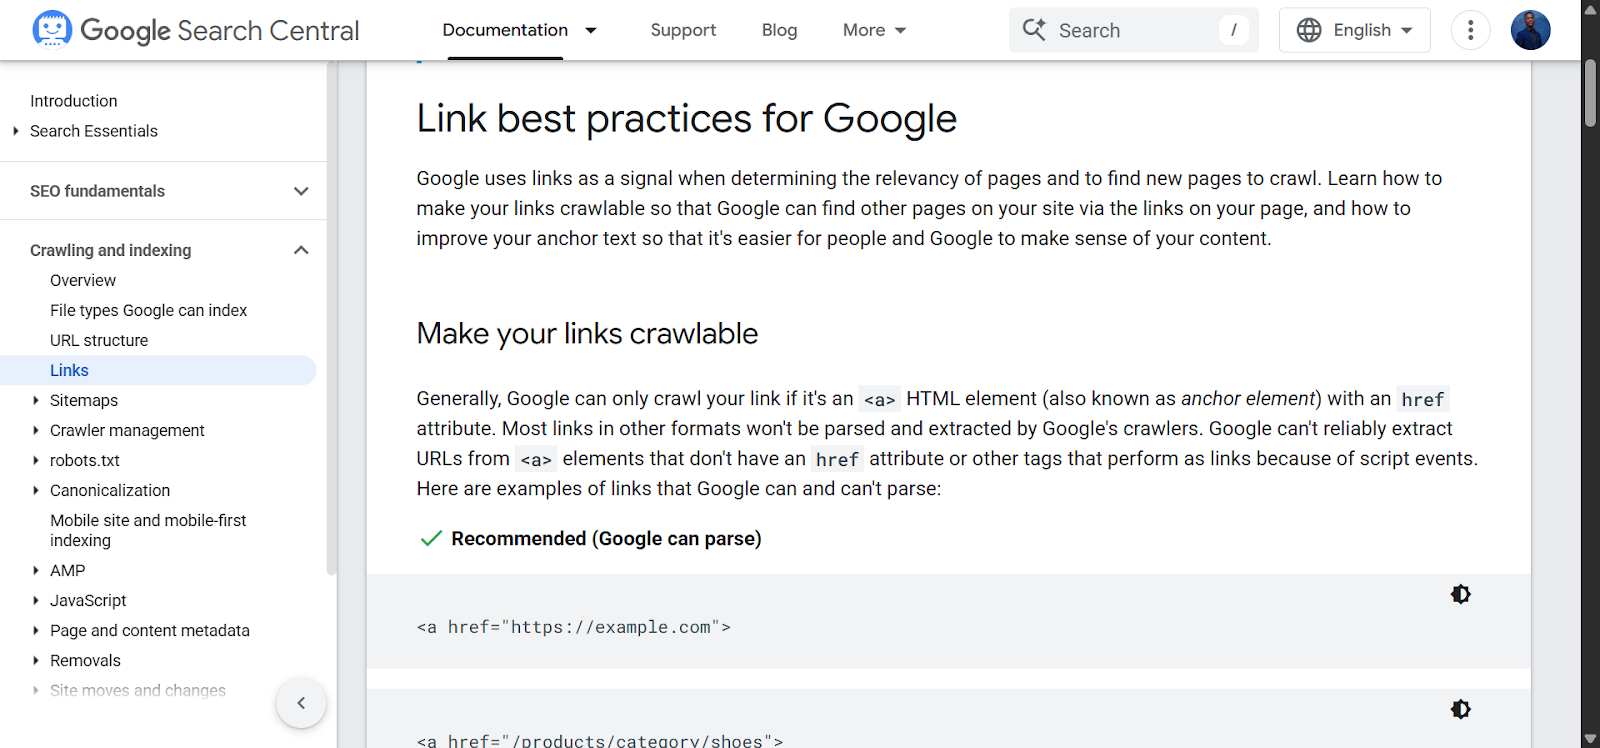Open the Overview sidebar link
Viewport: 1600px width, 748px height.
[x=83, y=280]
